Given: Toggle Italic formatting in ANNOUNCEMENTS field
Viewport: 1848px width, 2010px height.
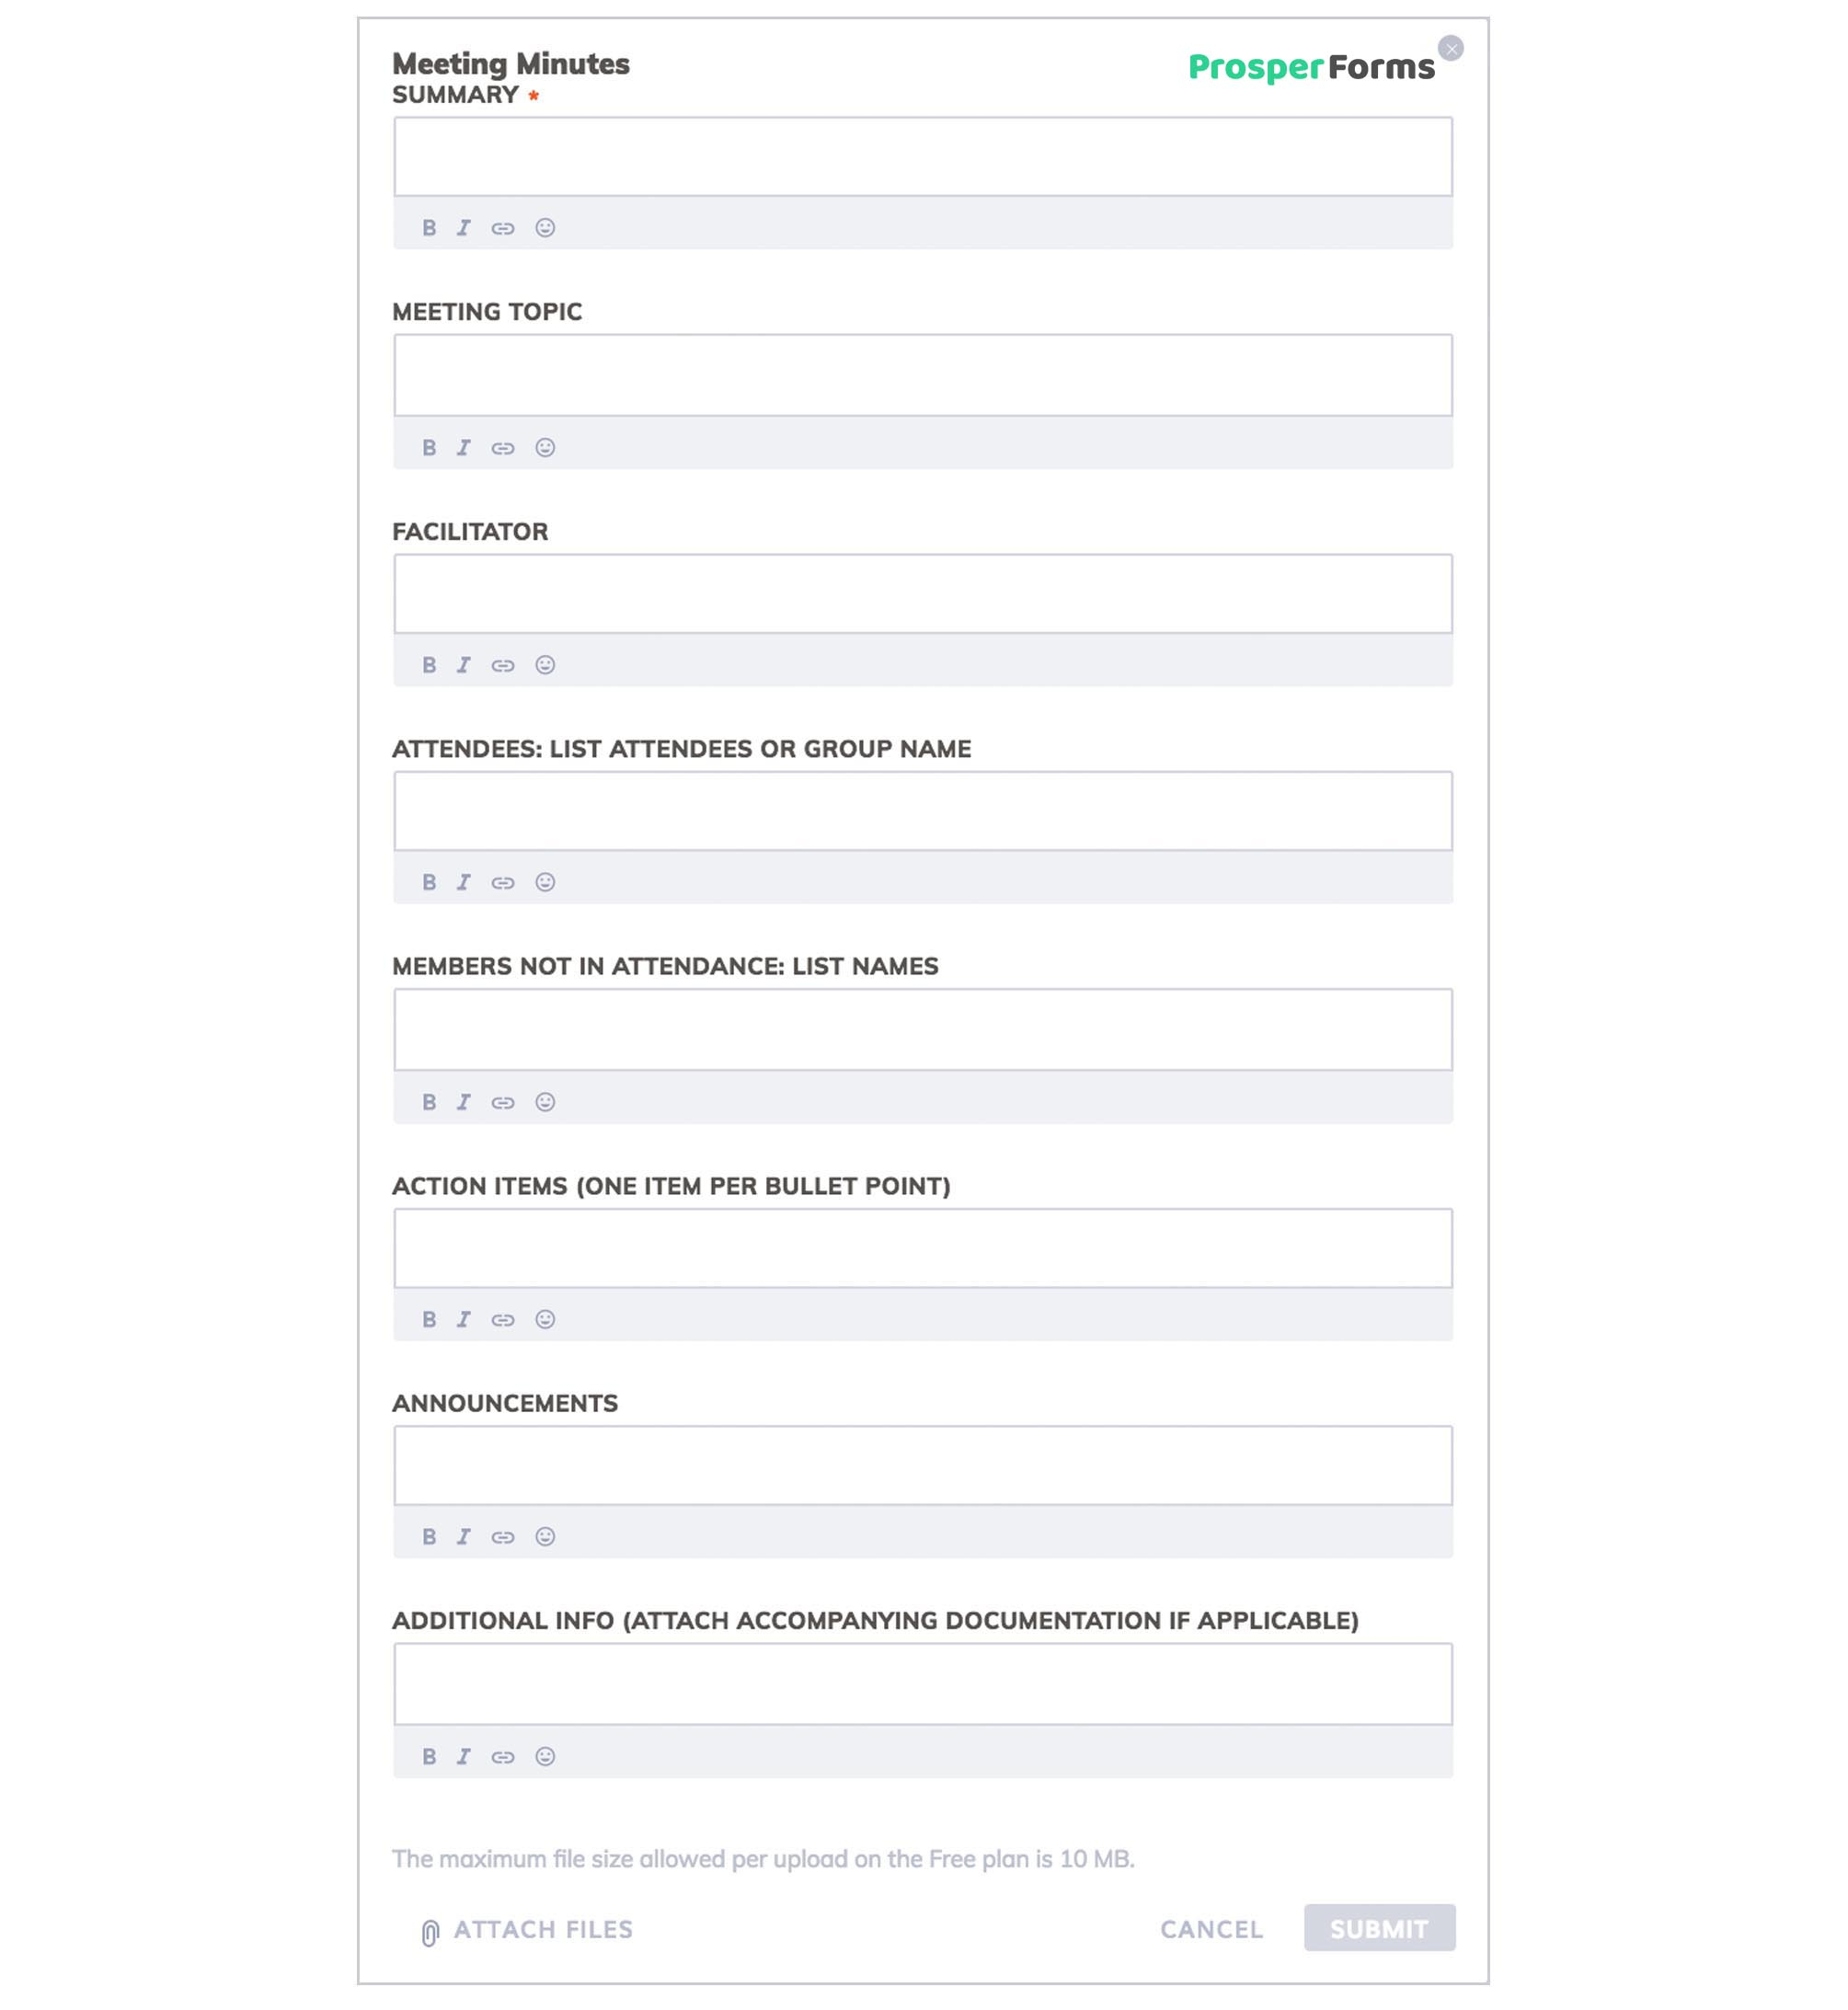Looking at the screenshot, I should (x=462, y=1537).
